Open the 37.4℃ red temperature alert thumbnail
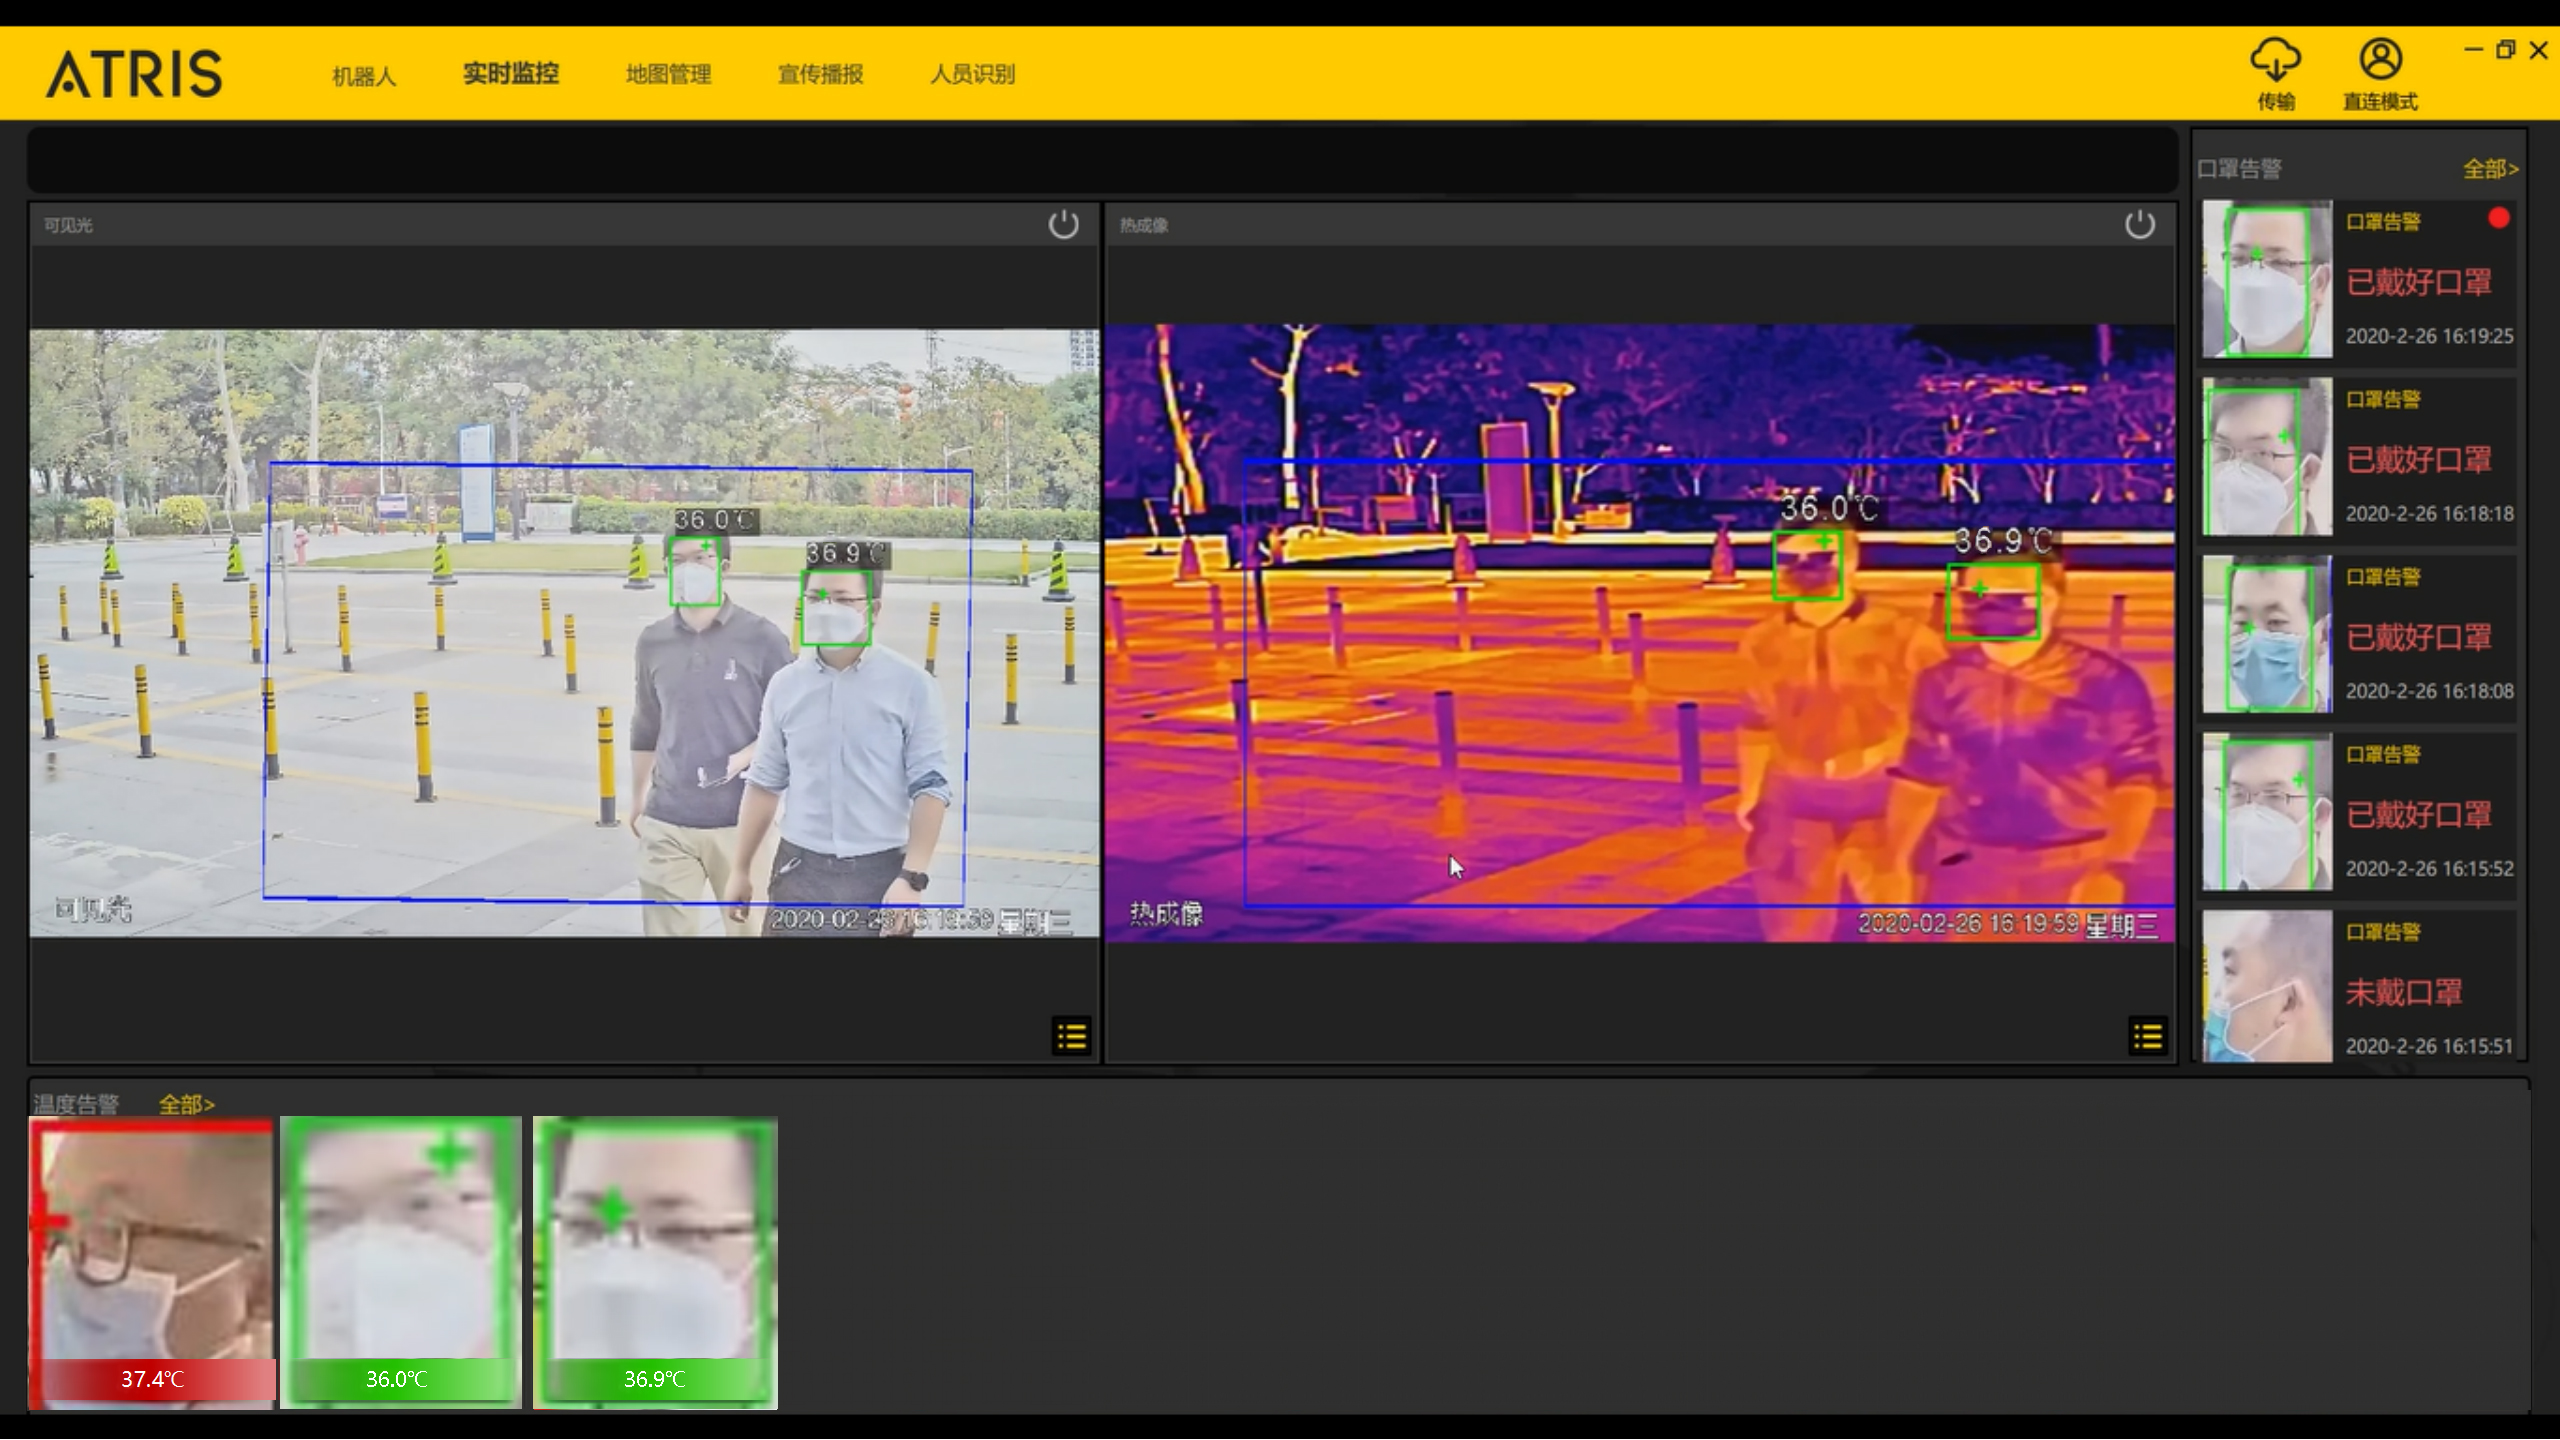 (152, 1262)
